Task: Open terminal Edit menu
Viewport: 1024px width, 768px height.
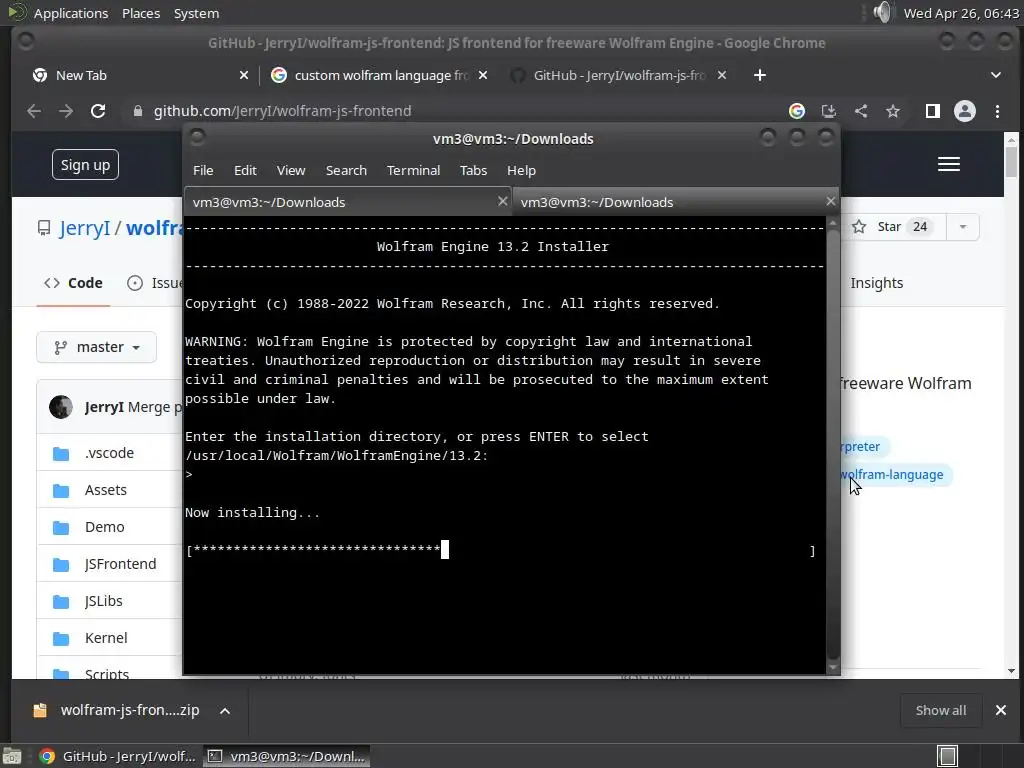Action: tap(245, 170)
